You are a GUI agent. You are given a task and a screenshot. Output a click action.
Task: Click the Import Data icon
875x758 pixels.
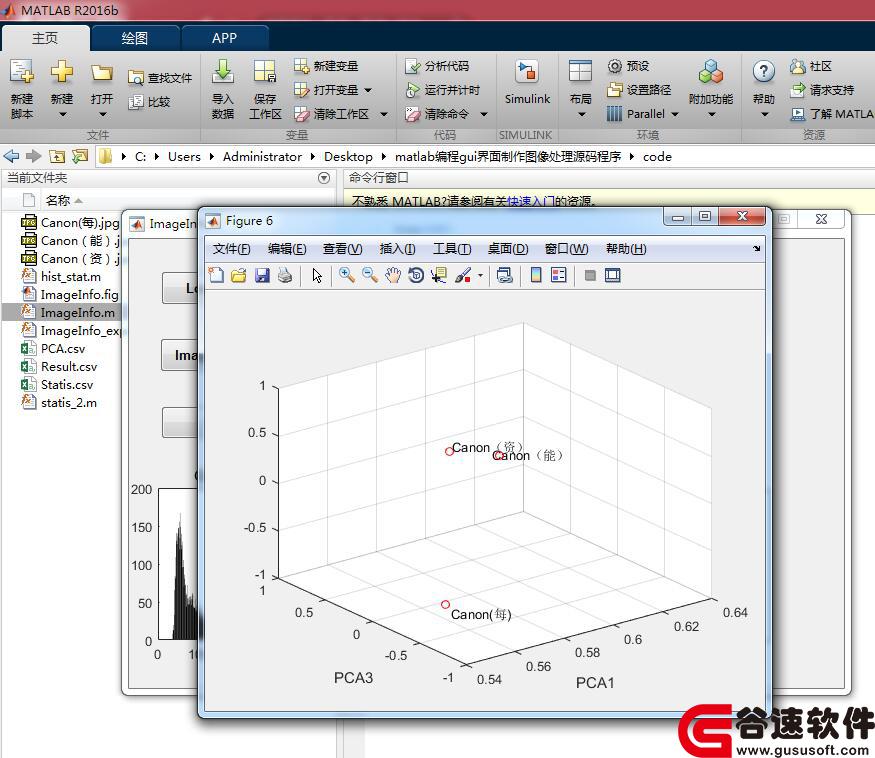pyautogui.click(x=223, y=71)
